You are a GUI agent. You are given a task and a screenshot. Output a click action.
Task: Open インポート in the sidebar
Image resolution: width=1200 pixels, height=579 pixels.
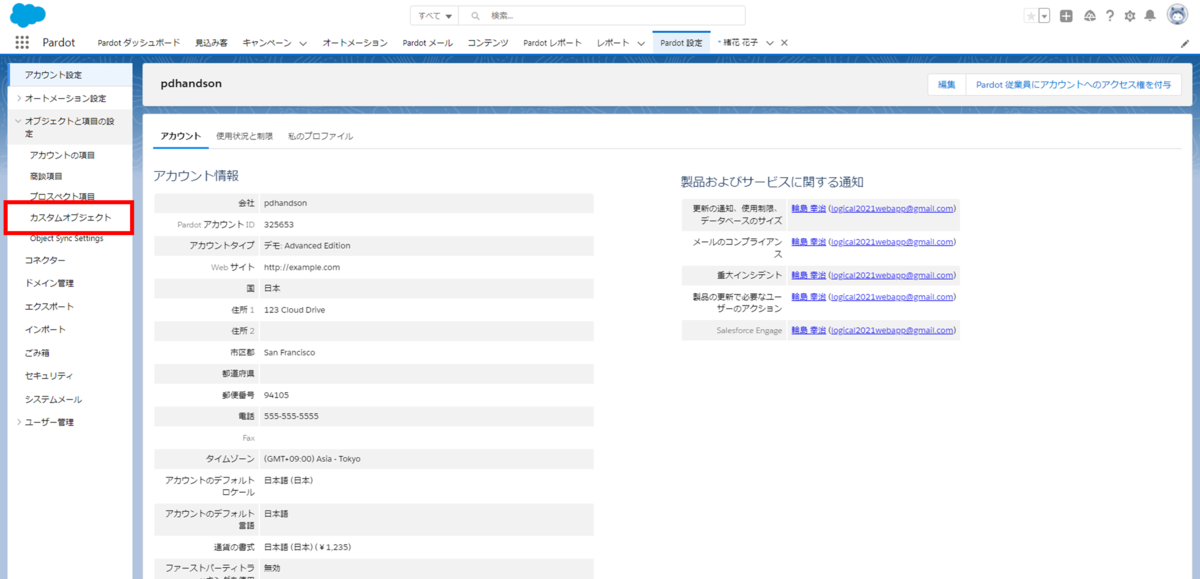45,329
